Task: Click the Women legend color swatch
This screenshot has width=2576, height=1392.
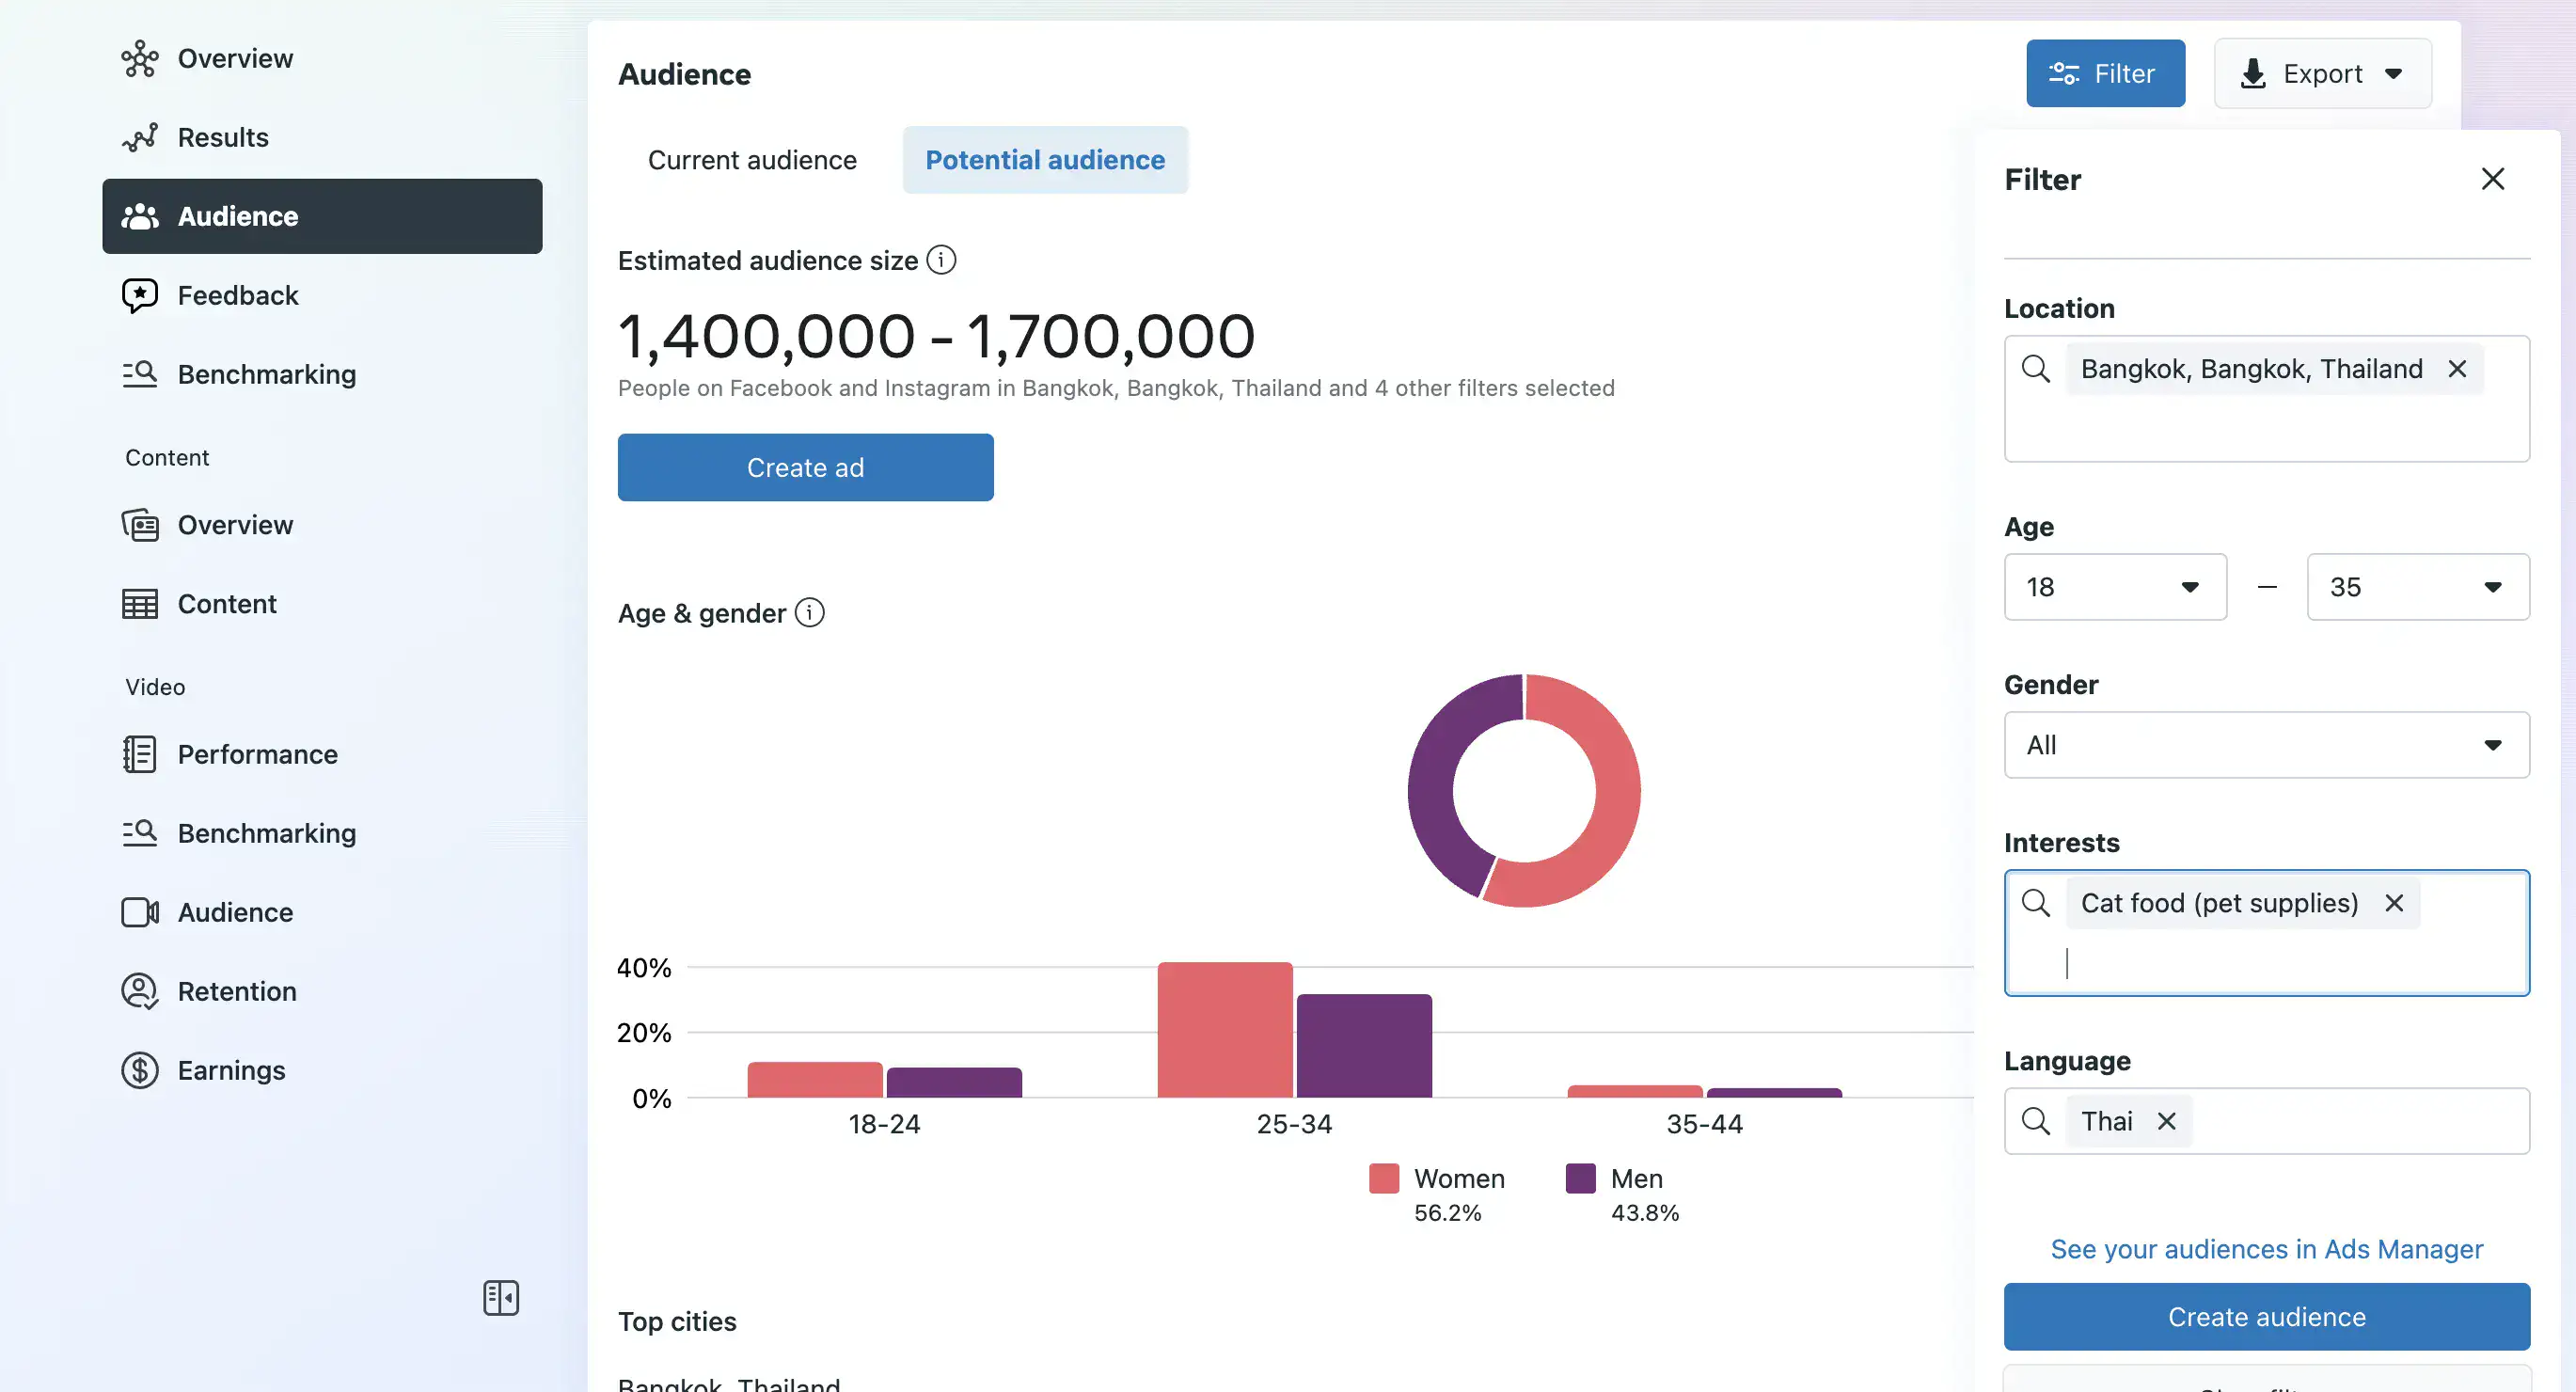Action: click(x=1383, y=1178)
